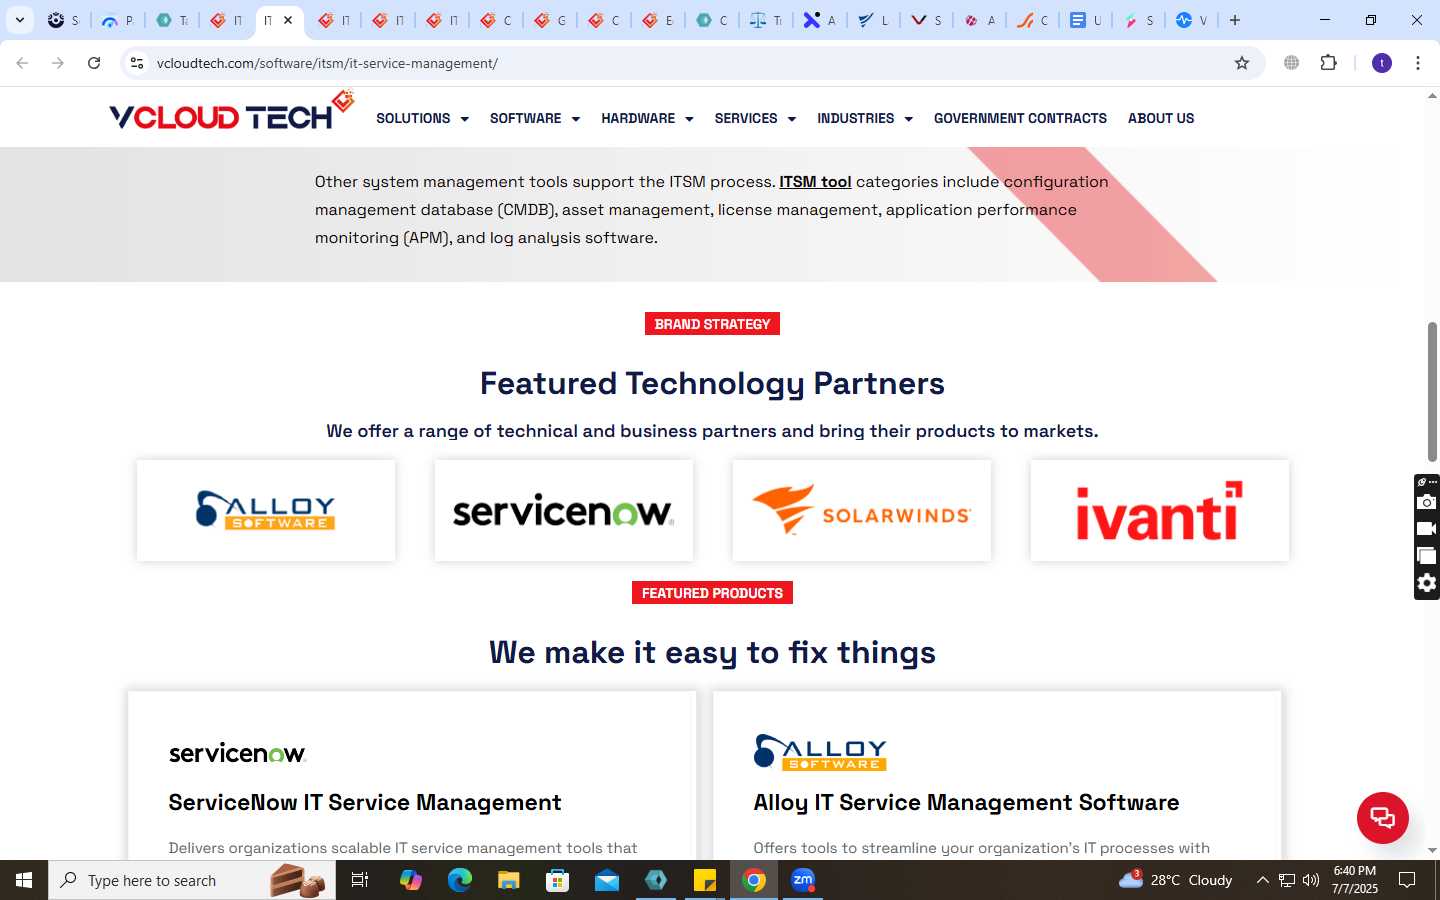1440x900 pixels.
Task: Select the ServiceNow partner logo
Action: (x=564, y=510)
